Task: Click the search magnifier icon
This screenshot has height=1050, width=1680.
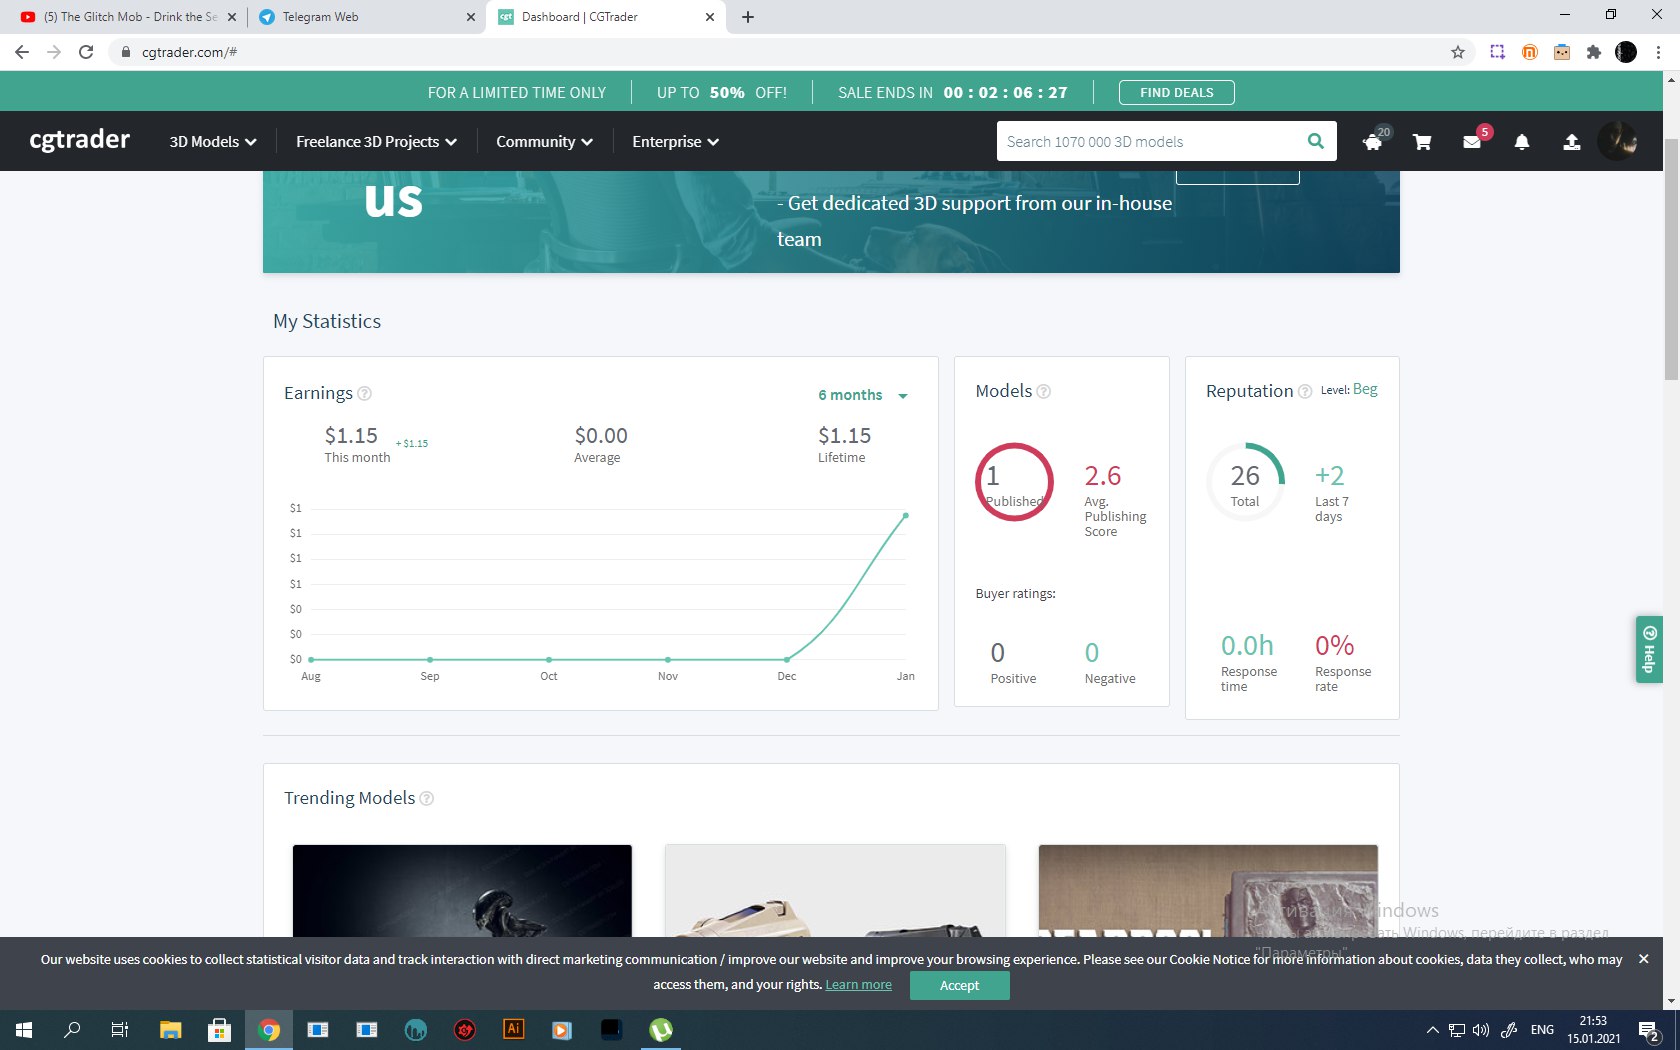Action: coord(1316,141)
